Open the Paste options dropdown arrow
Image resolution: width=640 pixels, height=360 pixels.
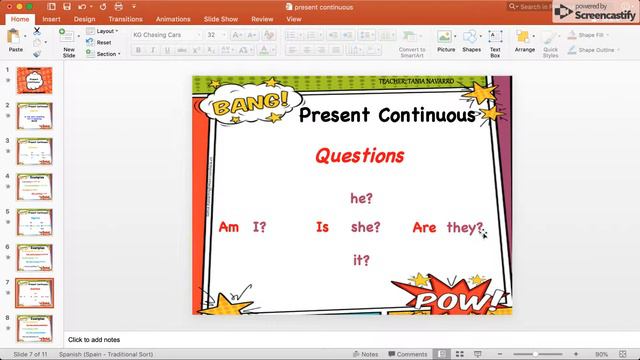(x=25, y=36)
